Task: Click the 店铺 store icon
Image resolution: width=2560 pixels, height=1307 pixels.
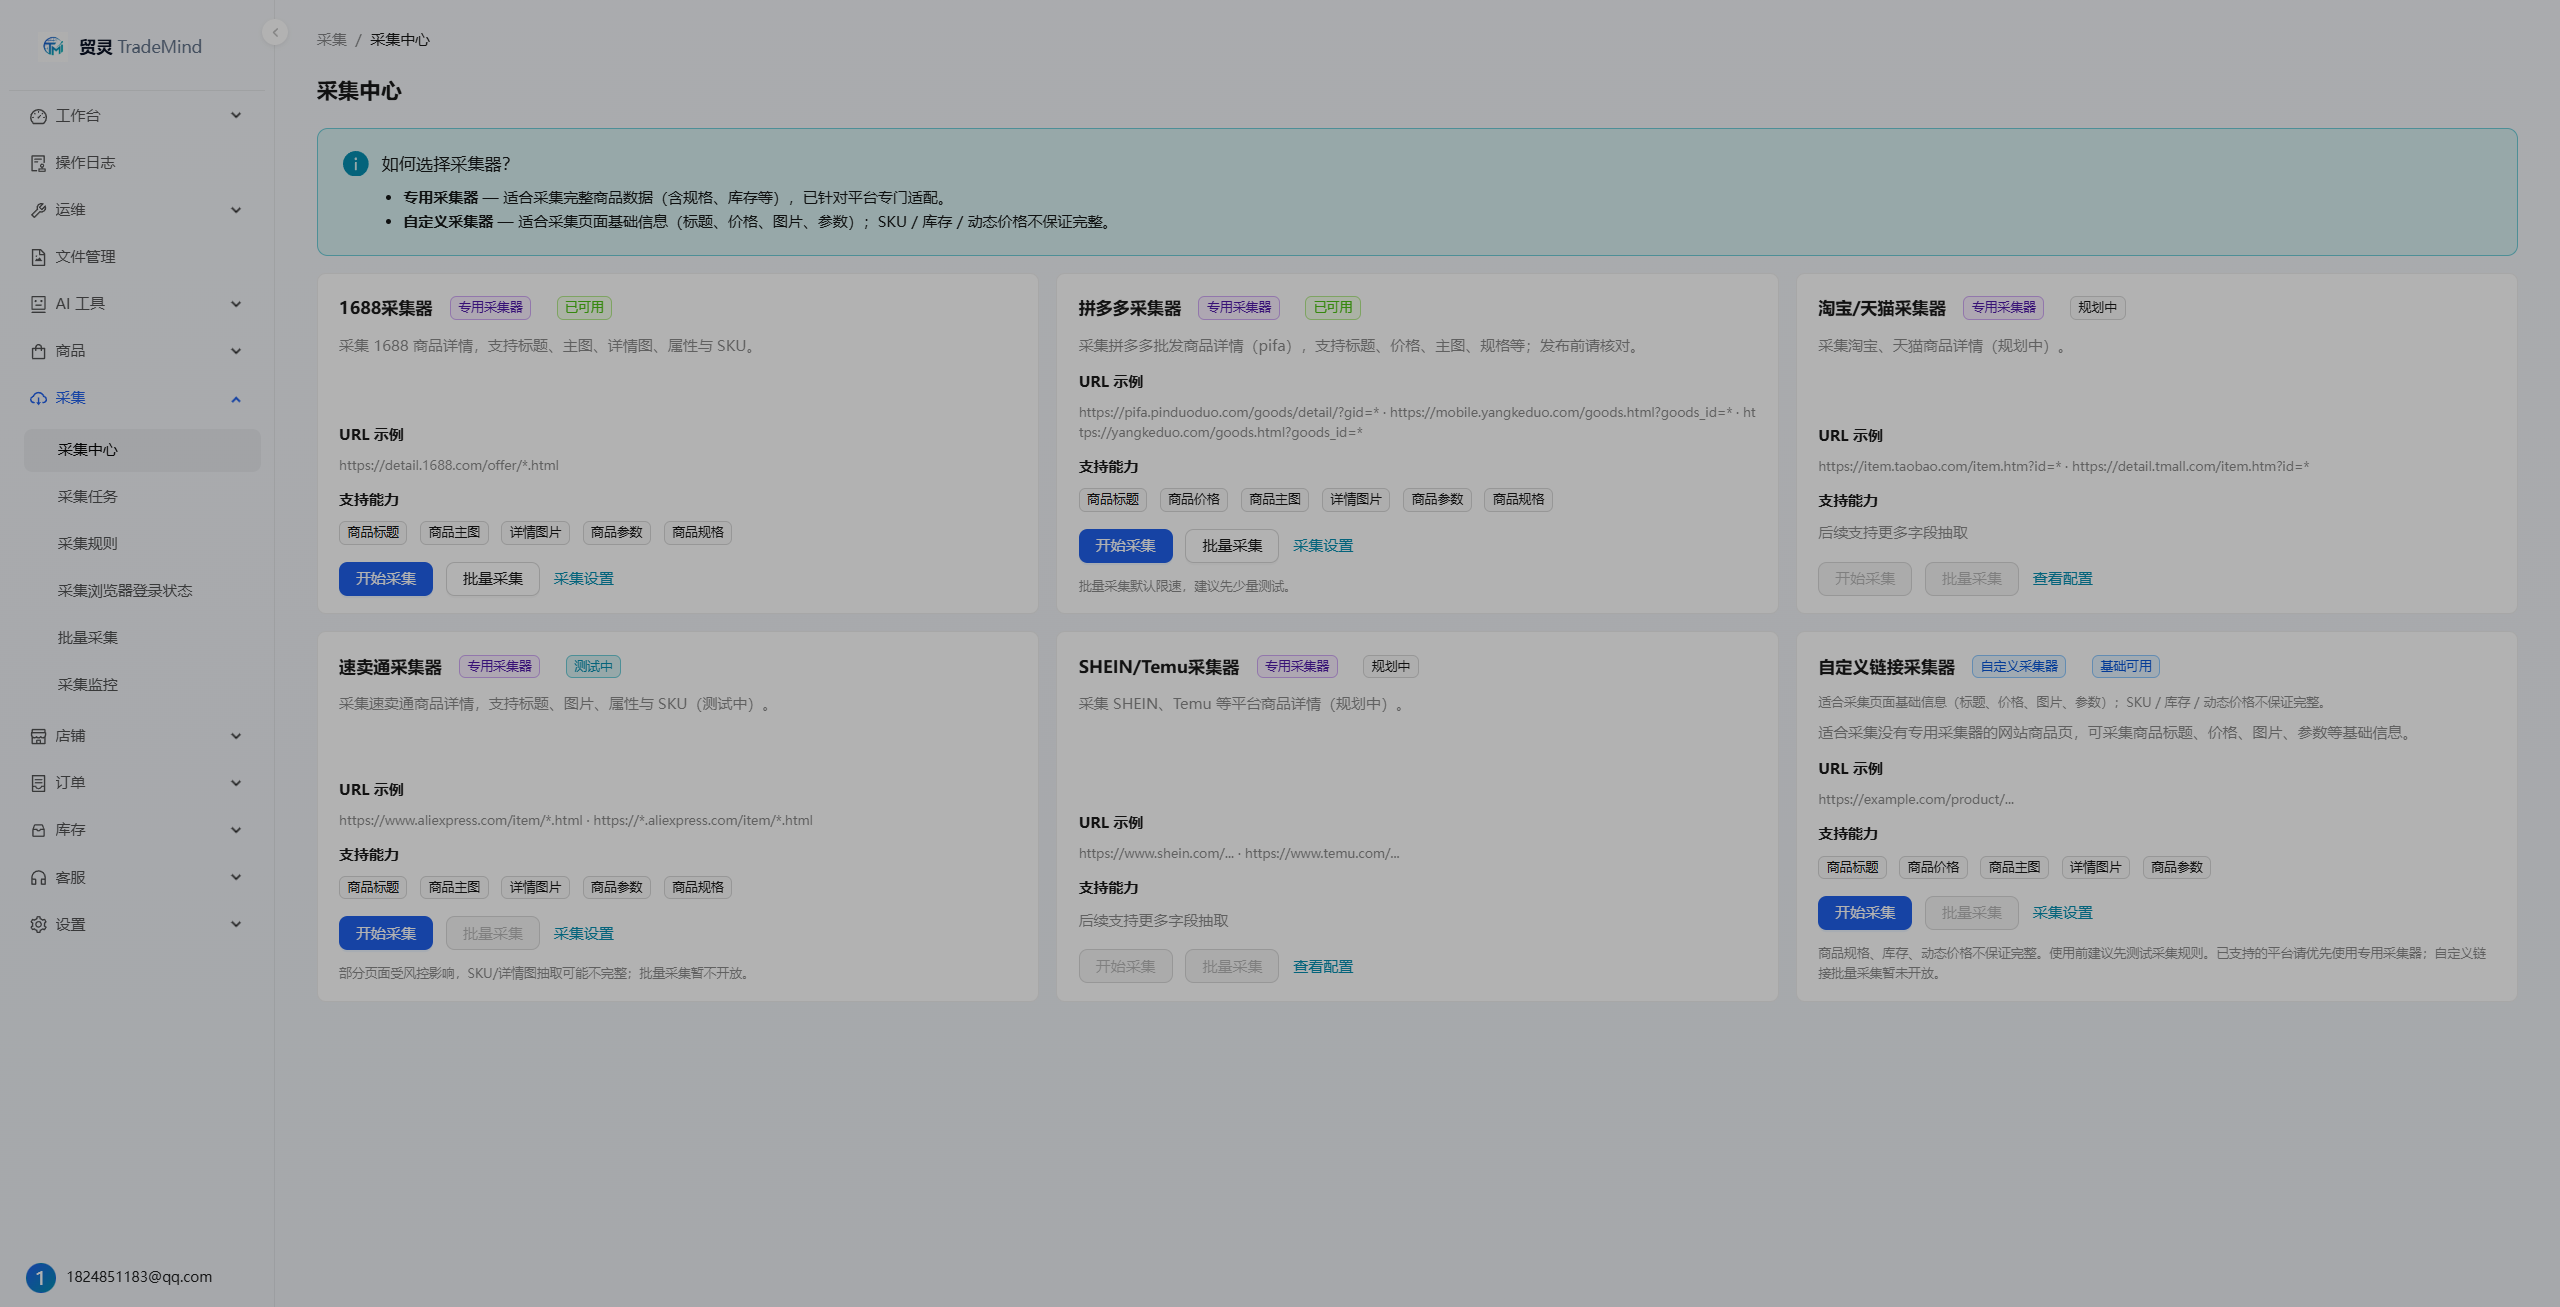Action: [38, 736]
